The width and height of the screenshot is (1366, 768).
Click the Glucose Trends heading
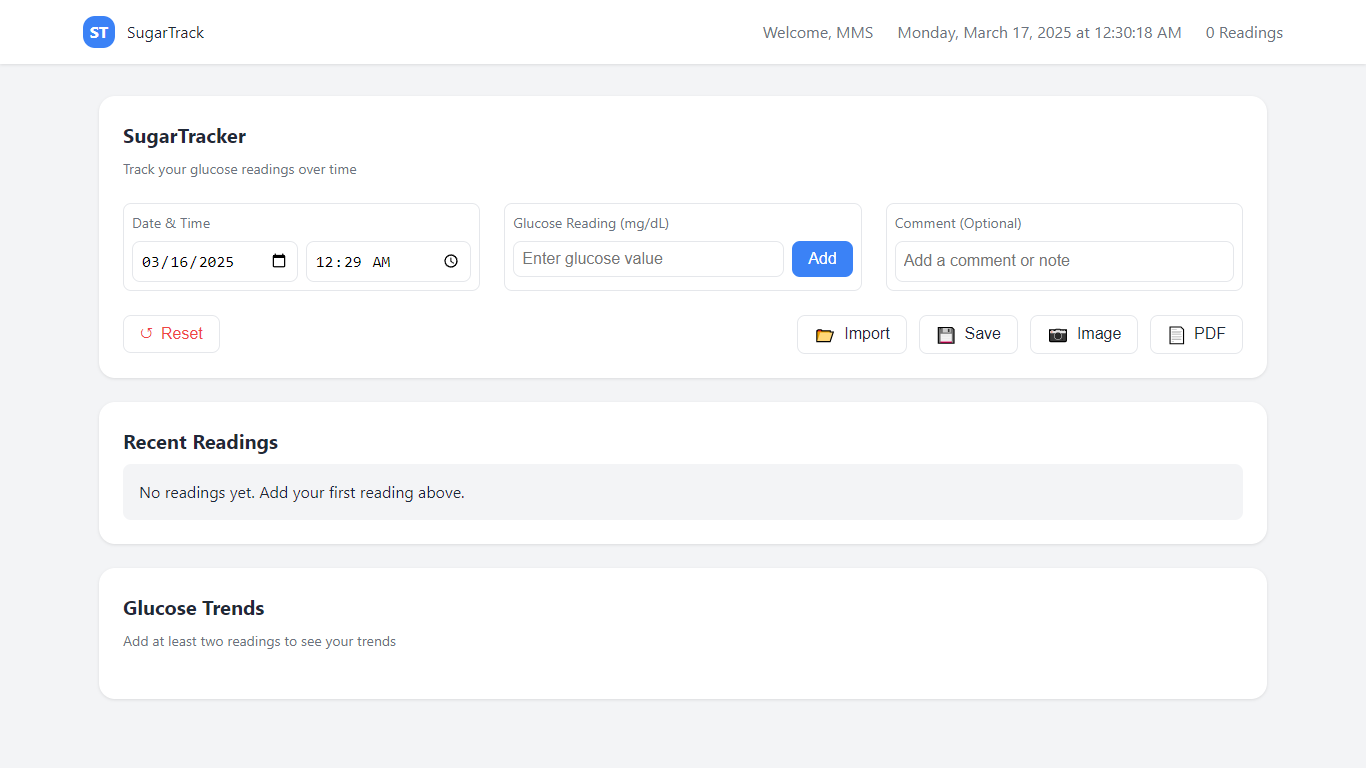tap(193, 608)
